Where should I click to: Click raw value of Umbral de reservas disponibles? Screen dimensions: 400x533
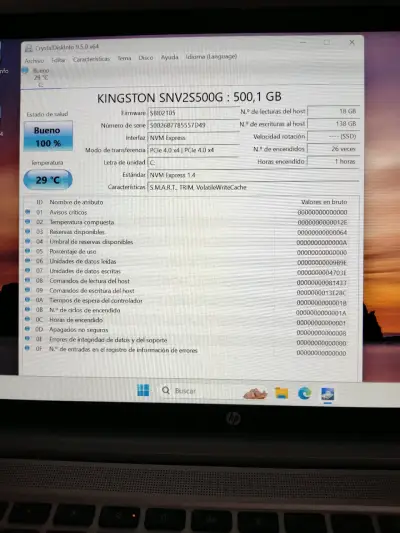[x=321, y=242]
